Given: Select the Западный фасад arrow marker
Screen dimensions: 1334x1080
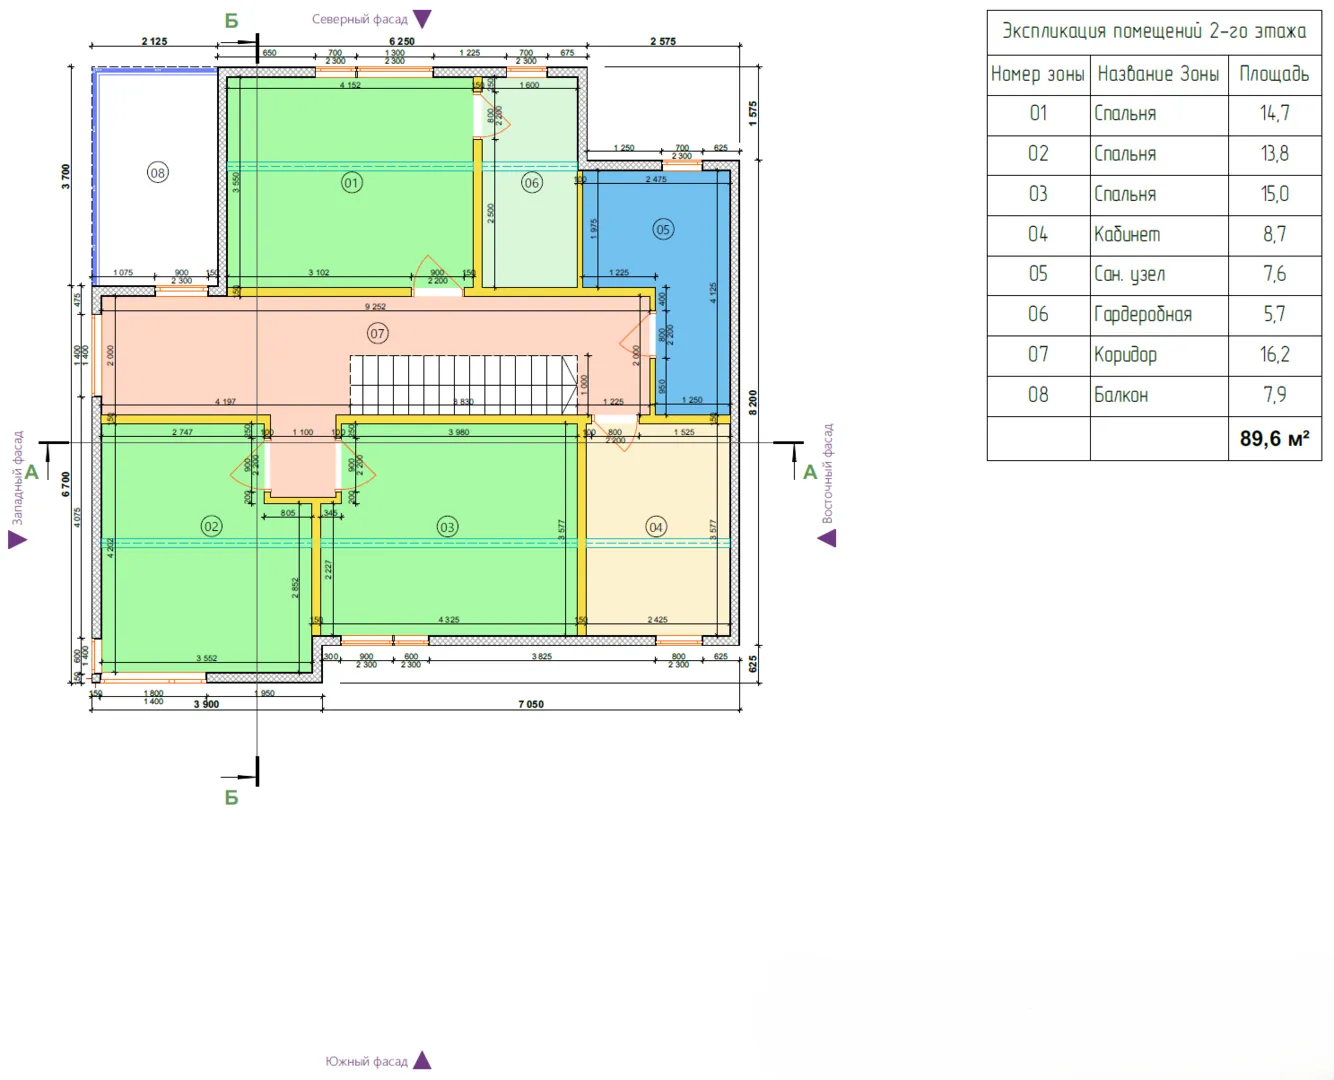Looking at the screenshot, I should click(17, 540).
